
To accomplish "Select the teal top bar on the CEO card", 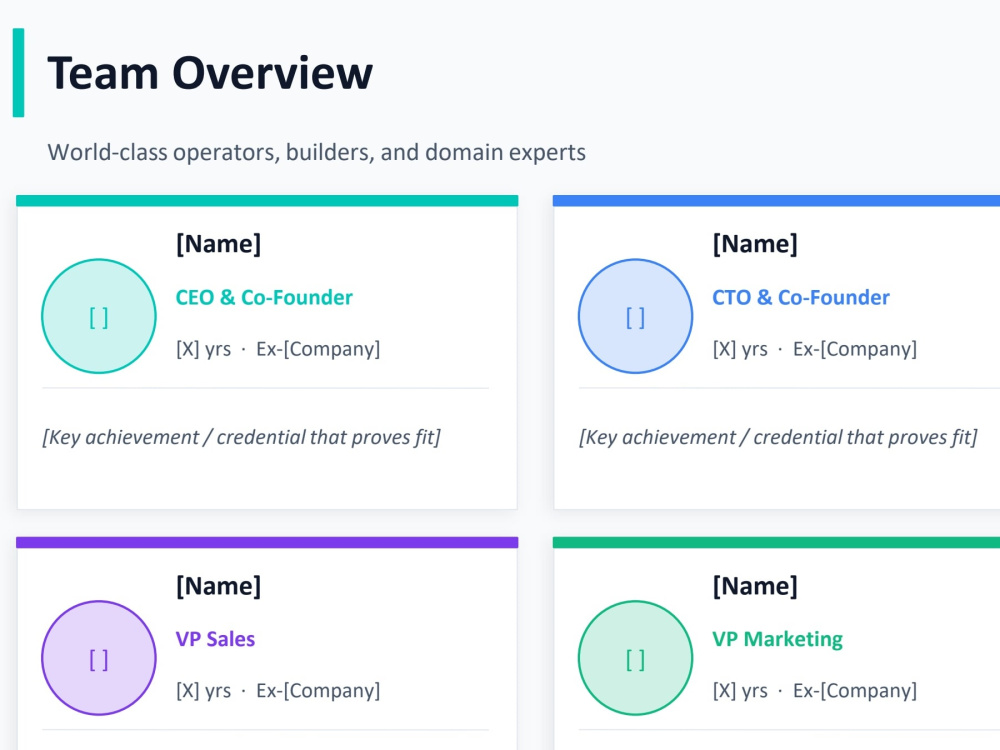I will [267, 201].
